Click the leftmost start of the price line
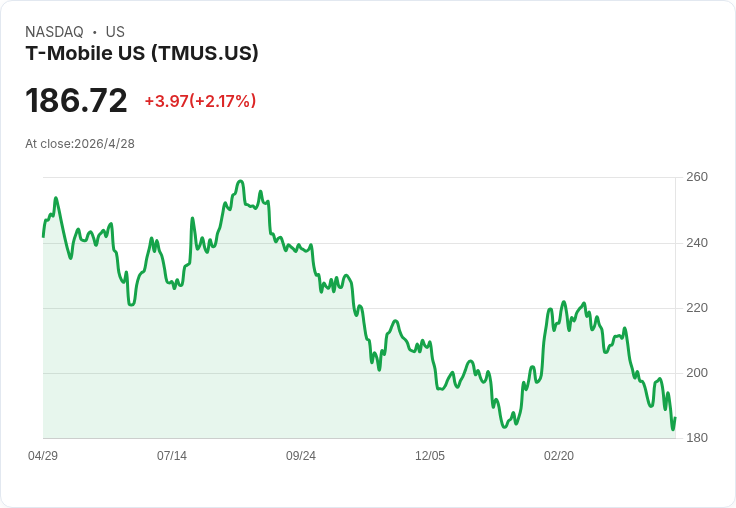 (43, 236)
